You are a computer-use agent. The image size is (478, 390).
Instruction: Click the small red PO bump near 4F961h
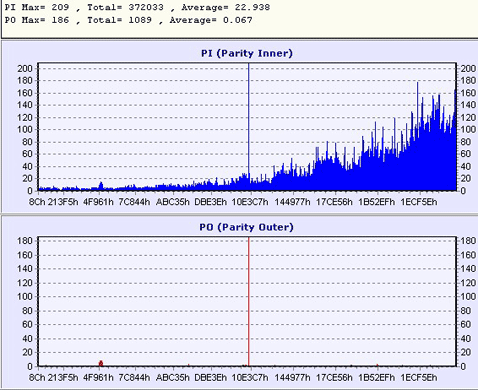pos(101,363)
